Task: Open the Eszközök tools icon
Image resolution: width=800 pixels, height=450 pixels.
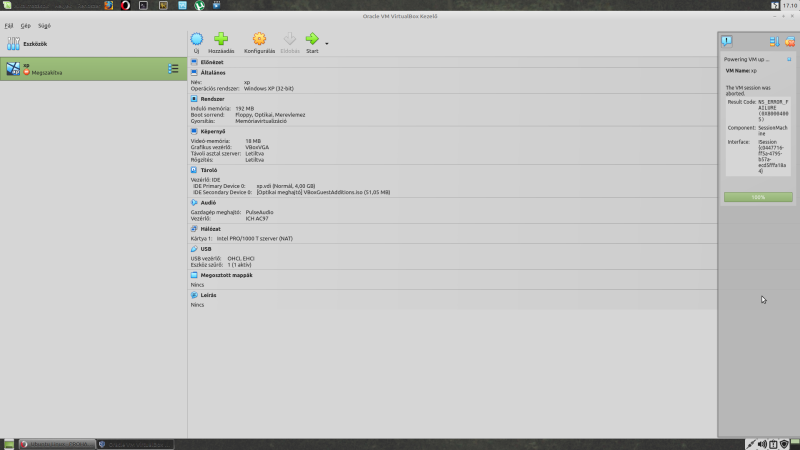Action: click(13, 44)
